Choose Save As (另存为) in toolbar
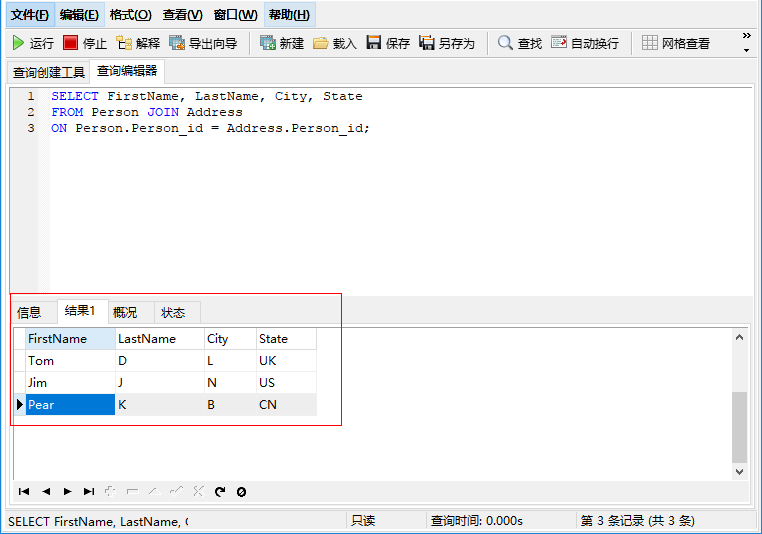The height and width of the screenshot is (534, 762). coord(447,43)
